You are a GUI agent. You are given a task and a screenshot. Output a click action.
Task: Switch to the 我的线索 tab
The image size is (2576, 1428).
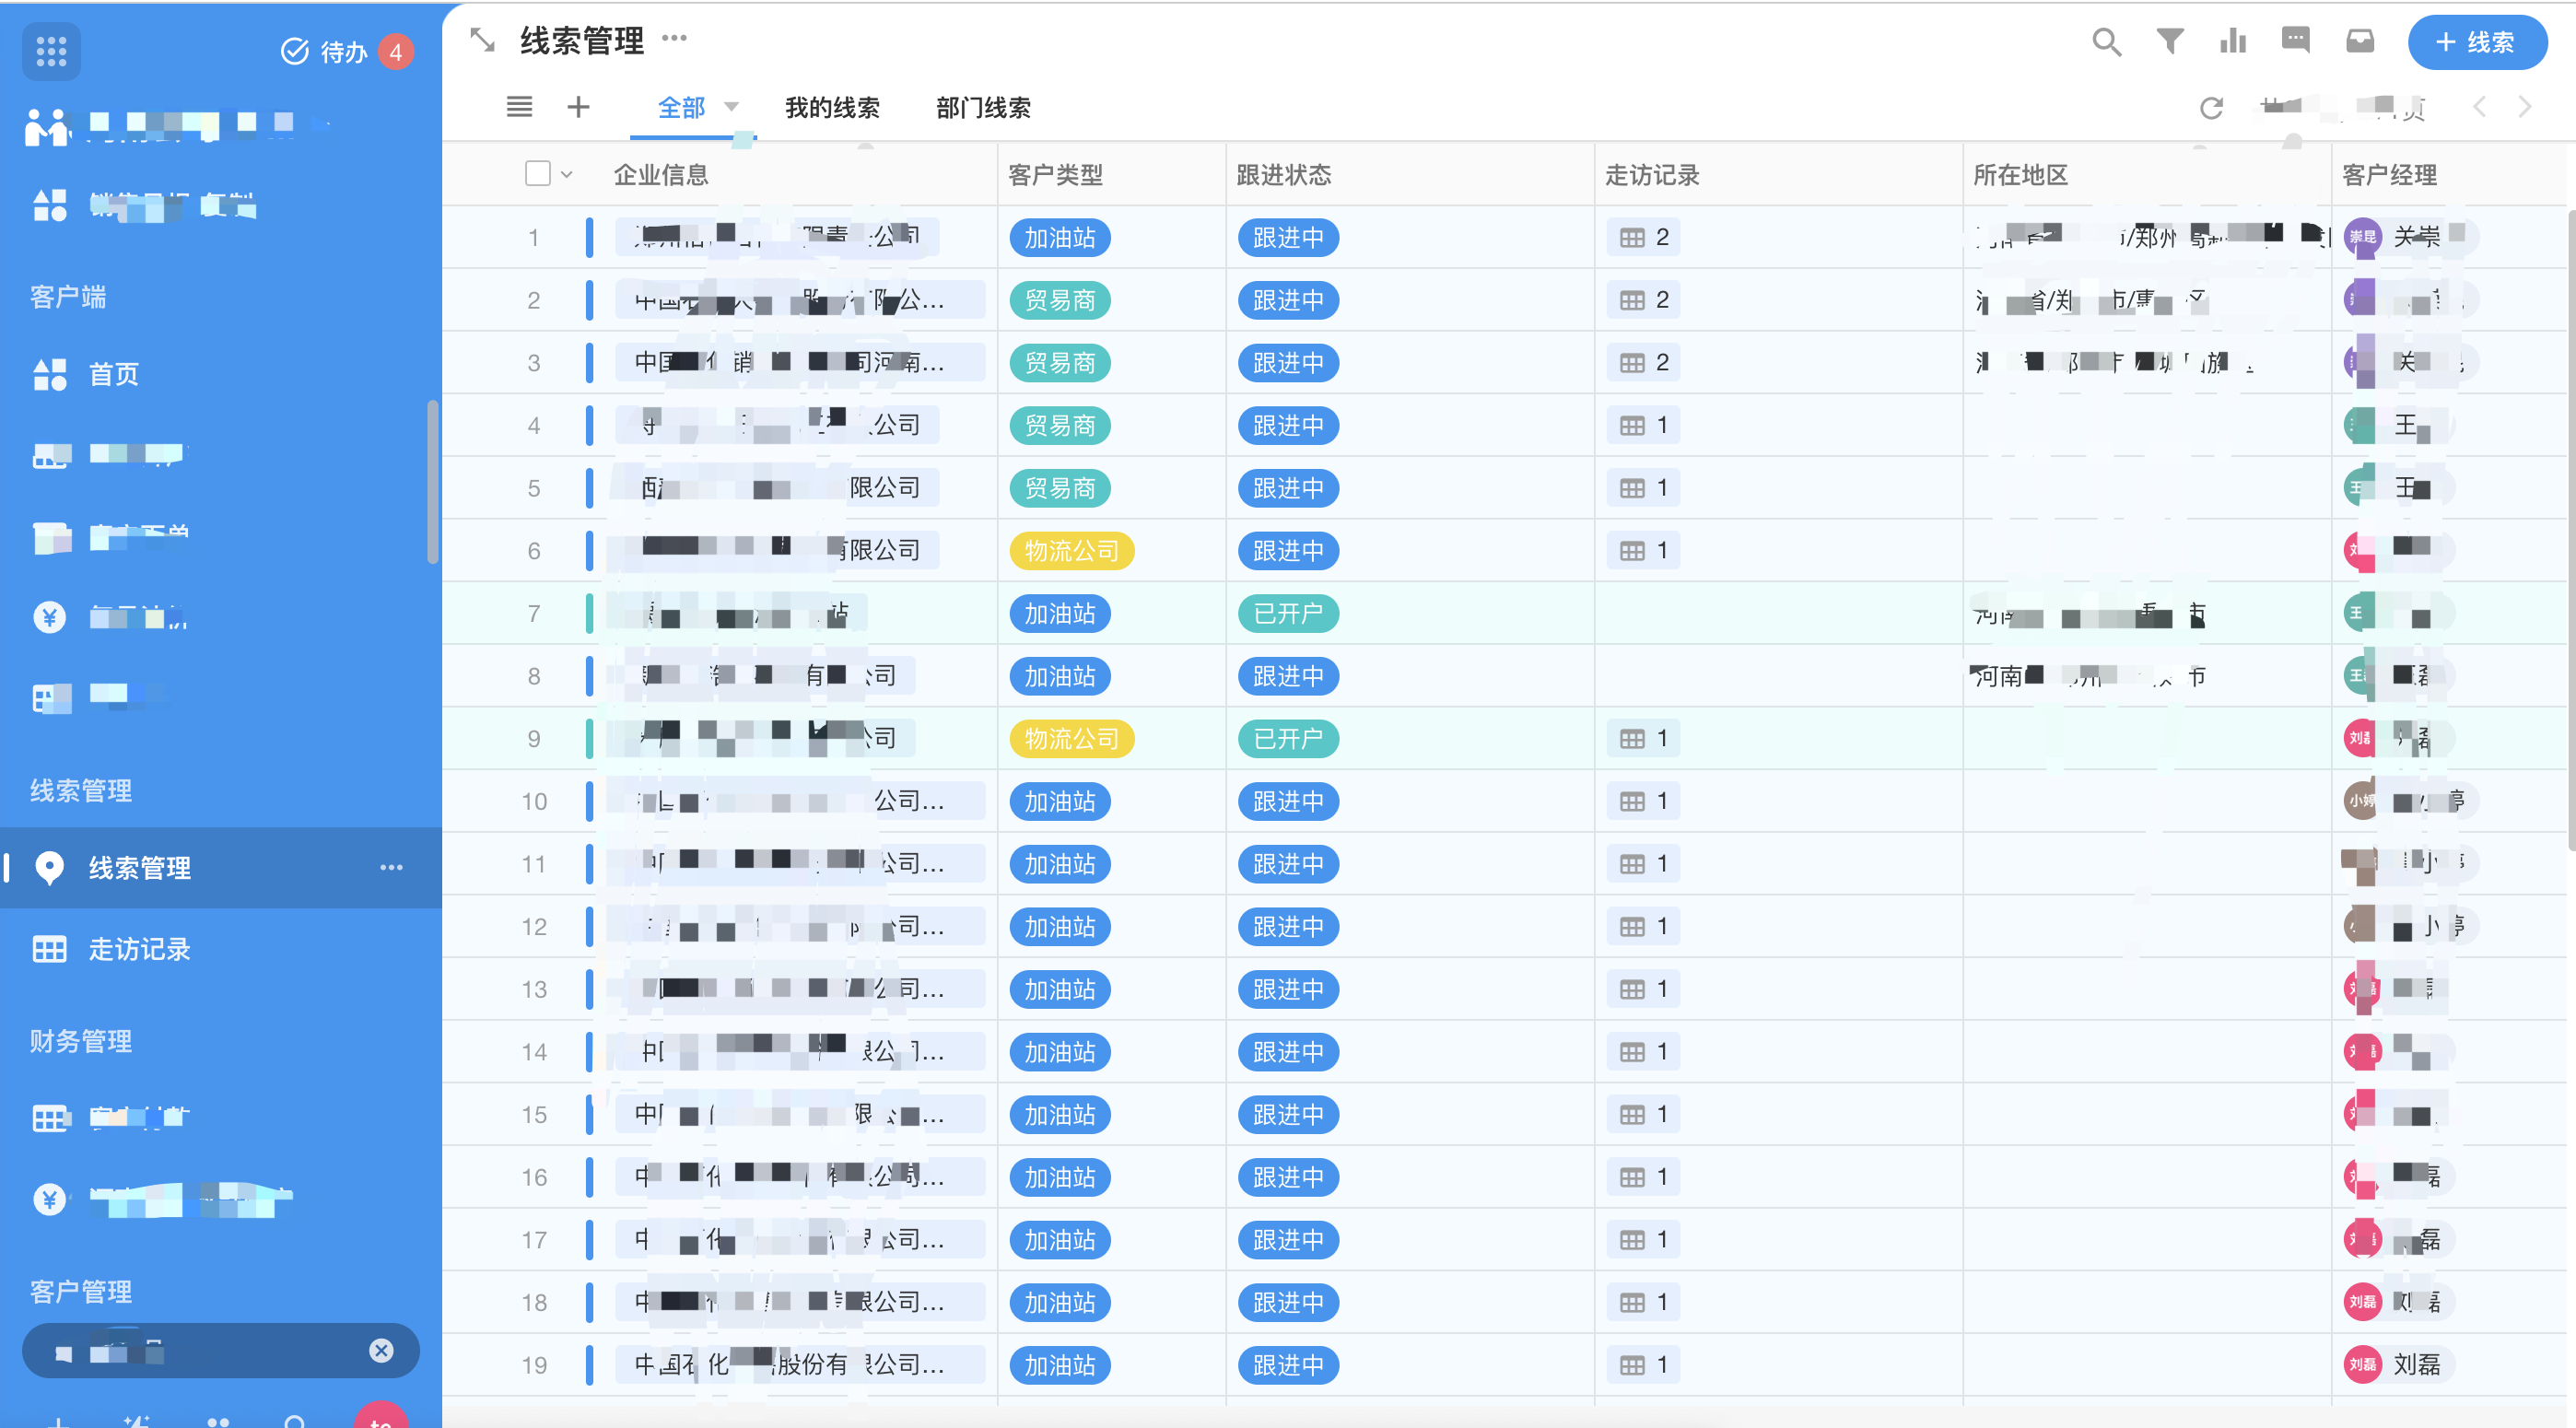point(832,107)
